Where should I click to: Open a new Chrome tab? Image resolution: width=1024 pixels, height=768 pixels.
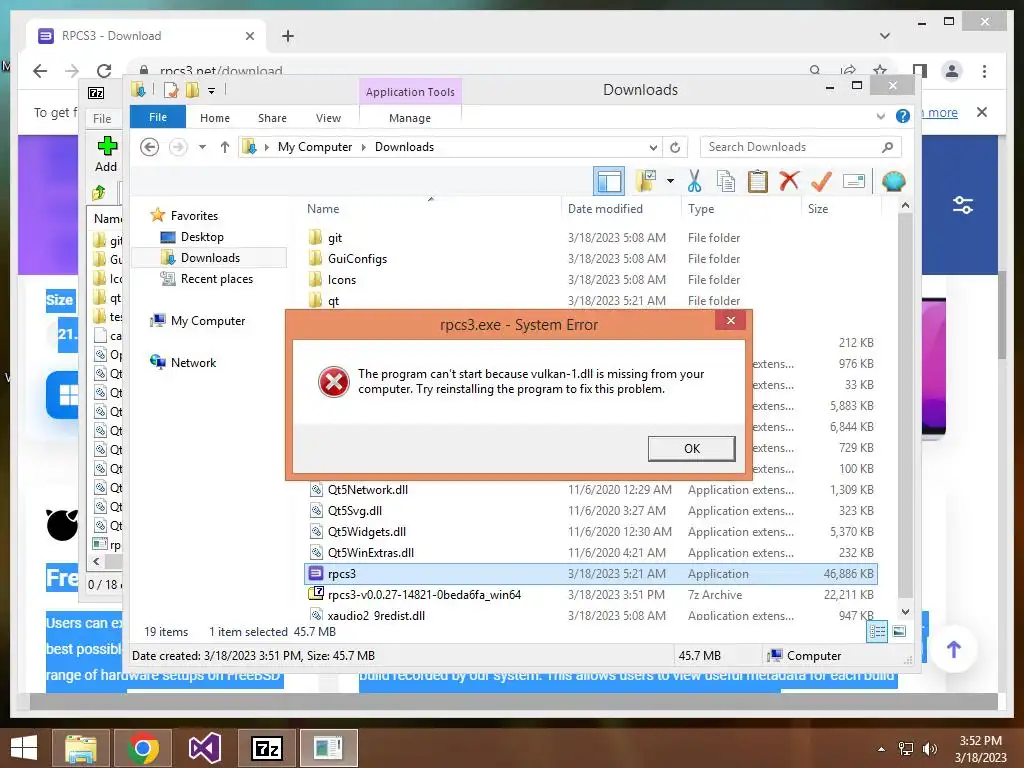(287, 36)
